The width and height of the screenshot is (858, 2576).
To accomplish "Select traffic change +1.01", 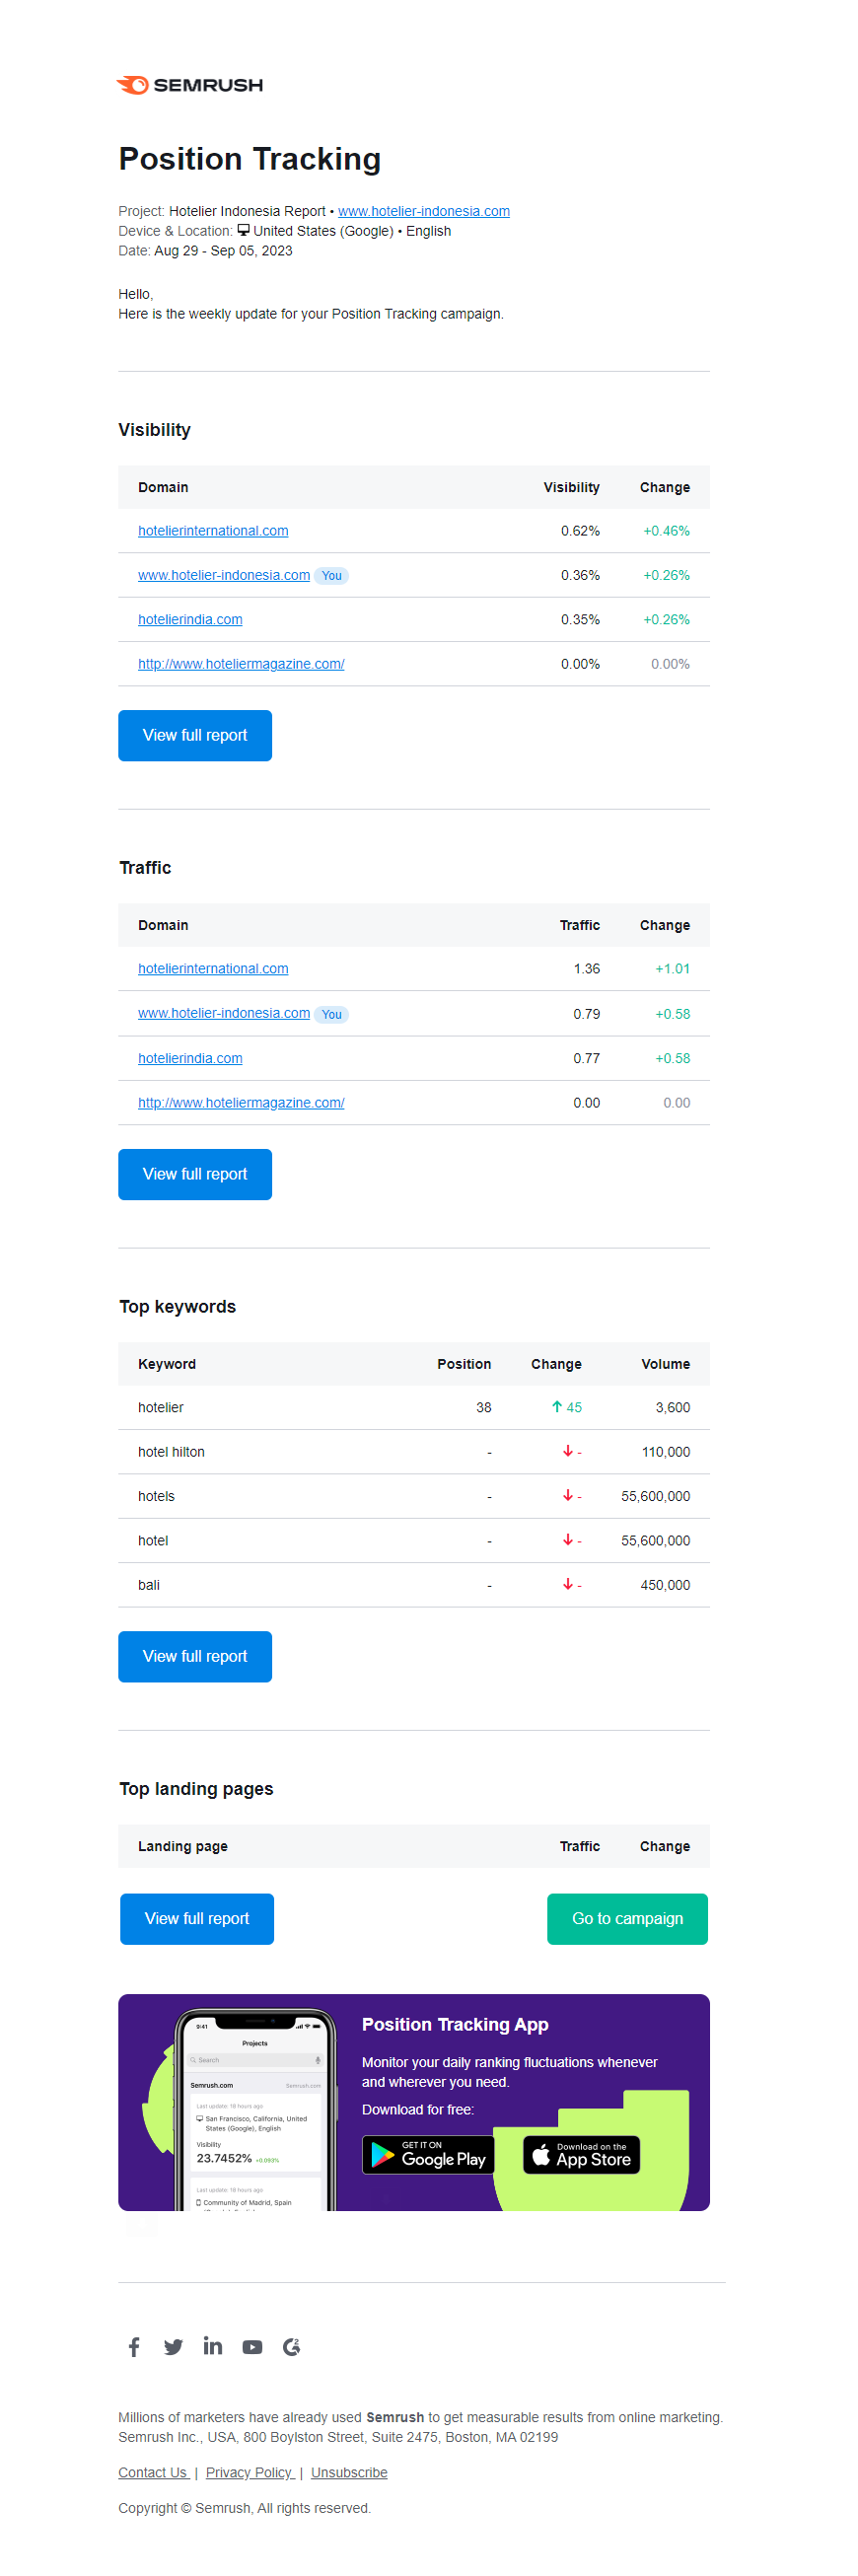I will click(x=672, y=969).
